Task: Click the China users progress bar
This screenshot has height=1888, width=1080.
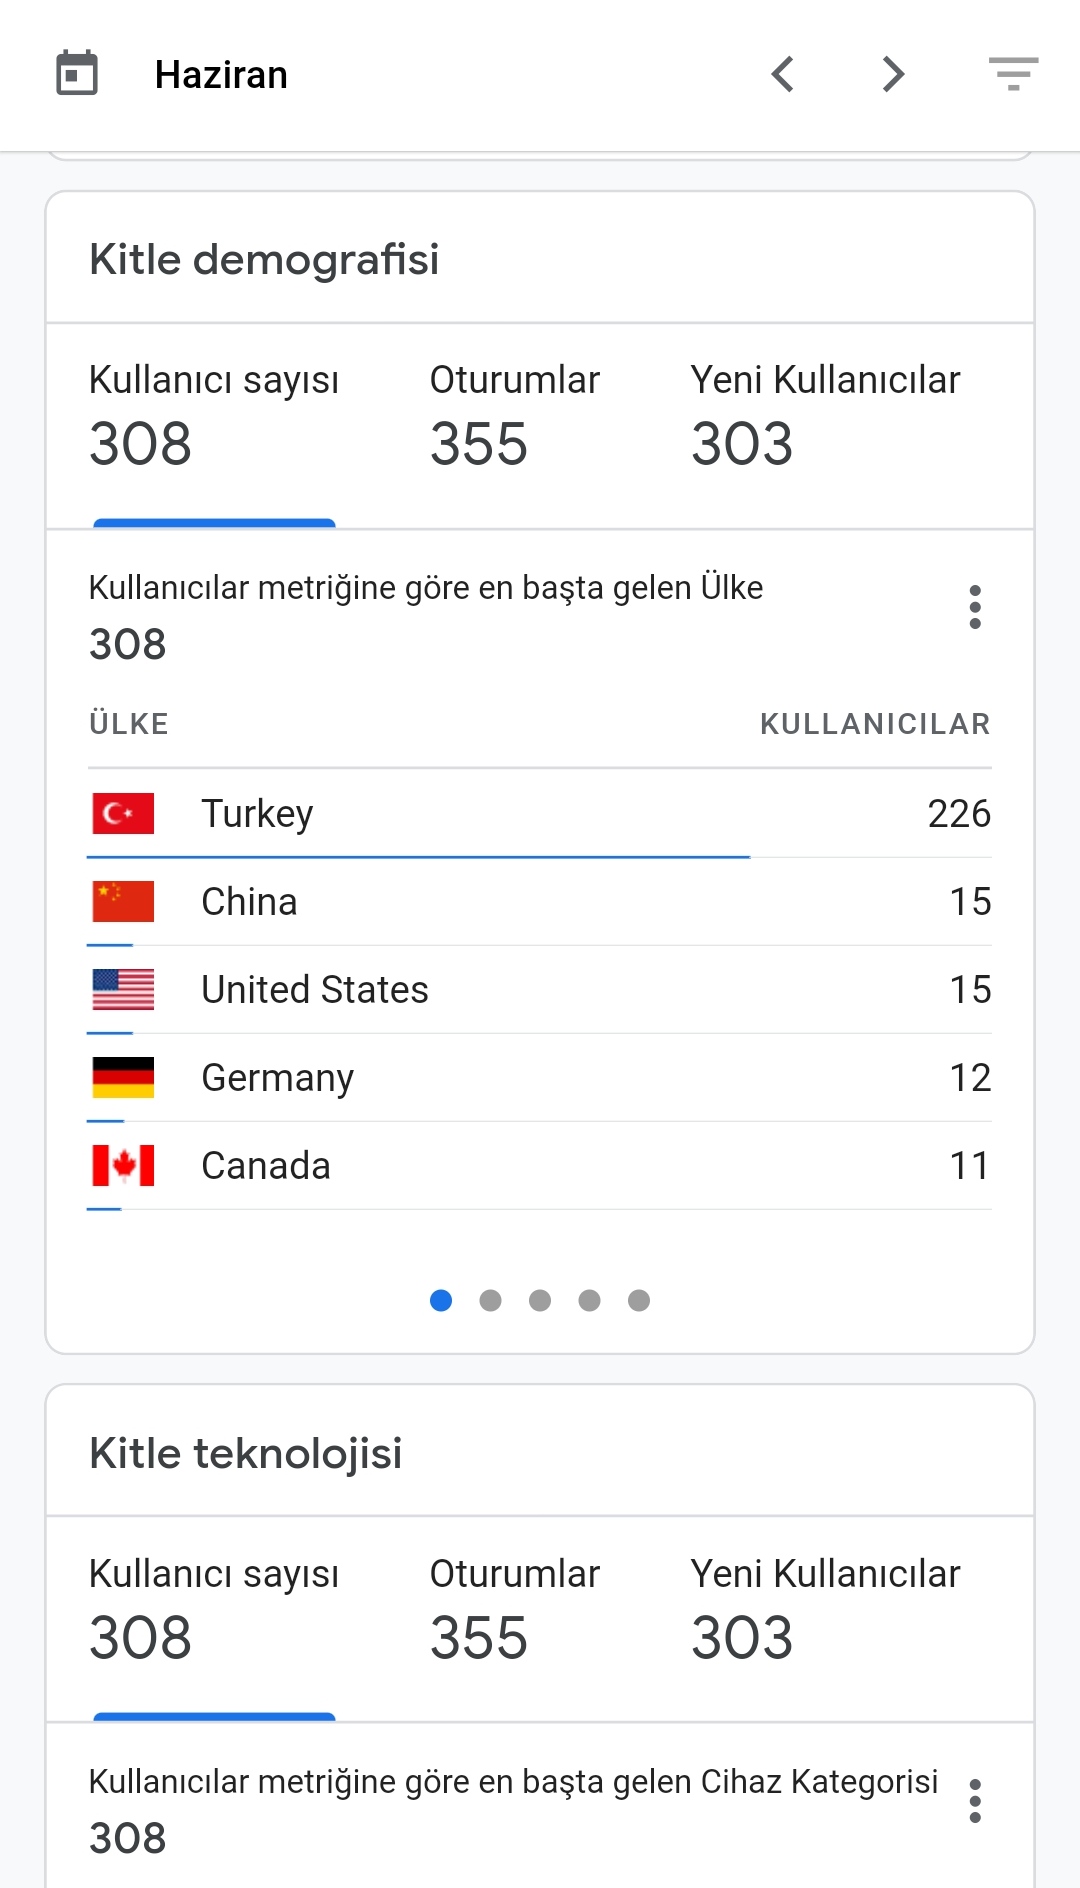Action: pos(110,945)
